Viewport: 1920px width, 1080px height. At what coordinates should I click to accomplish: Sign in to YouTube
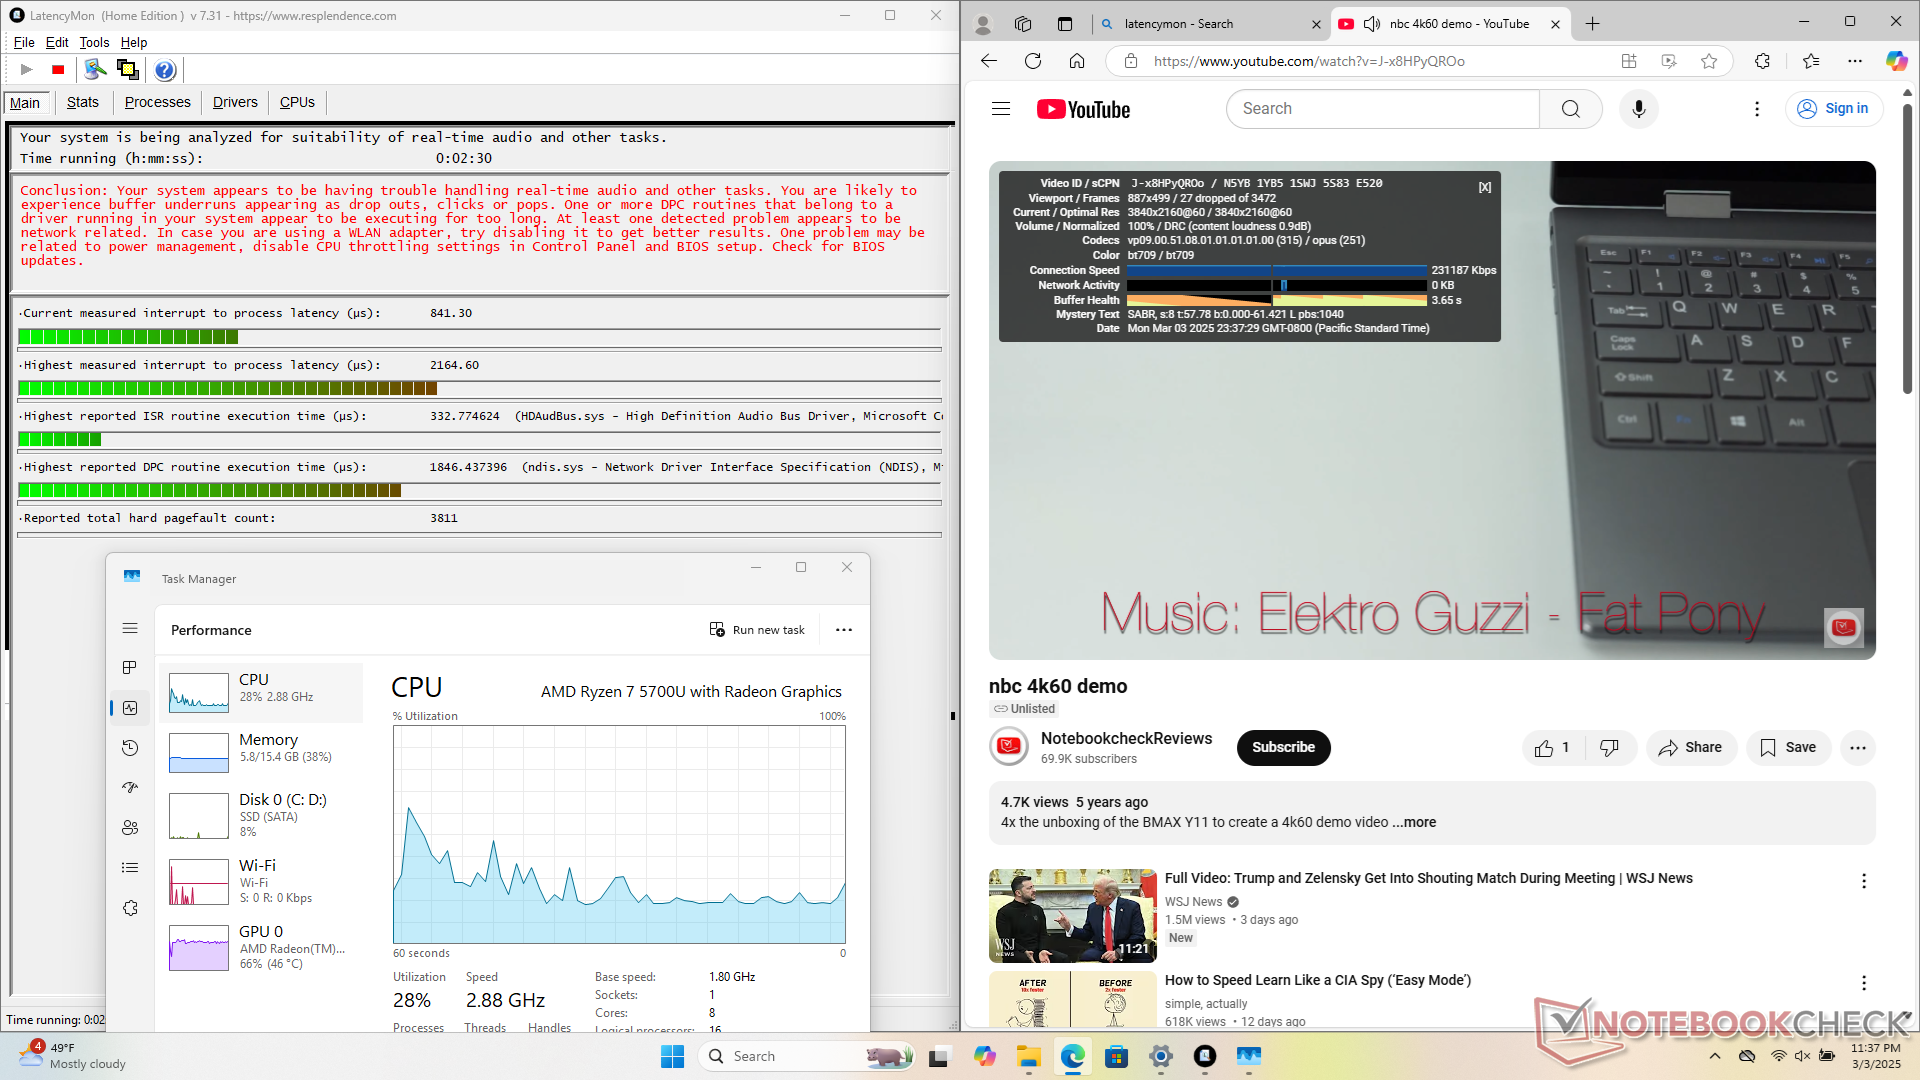pos(1833,109)
